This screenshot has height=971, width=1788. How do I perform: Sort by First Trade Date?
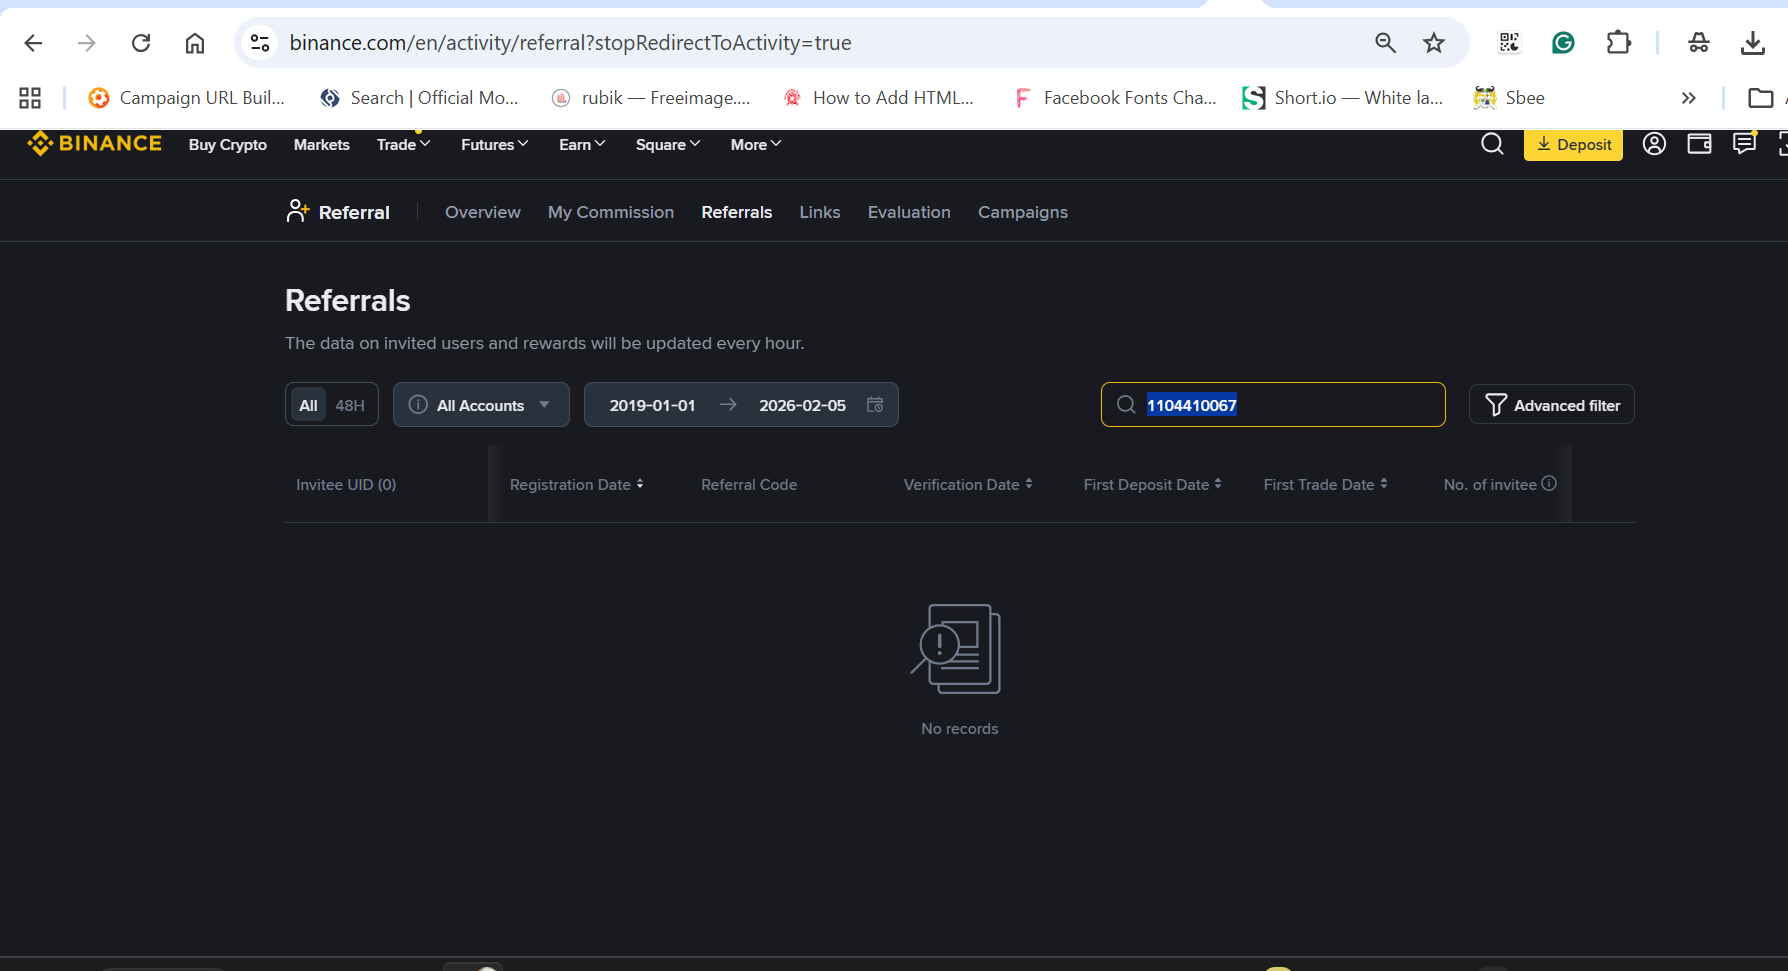1326,484
